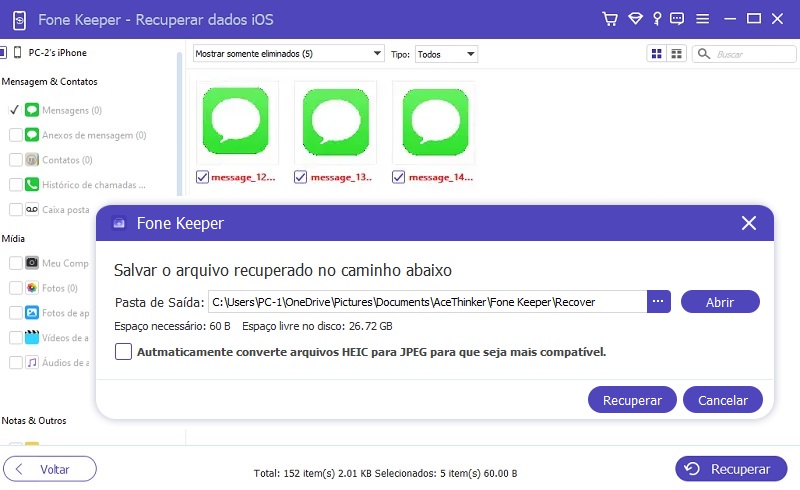Open the hamburger menu icon

tap(703, 19)
